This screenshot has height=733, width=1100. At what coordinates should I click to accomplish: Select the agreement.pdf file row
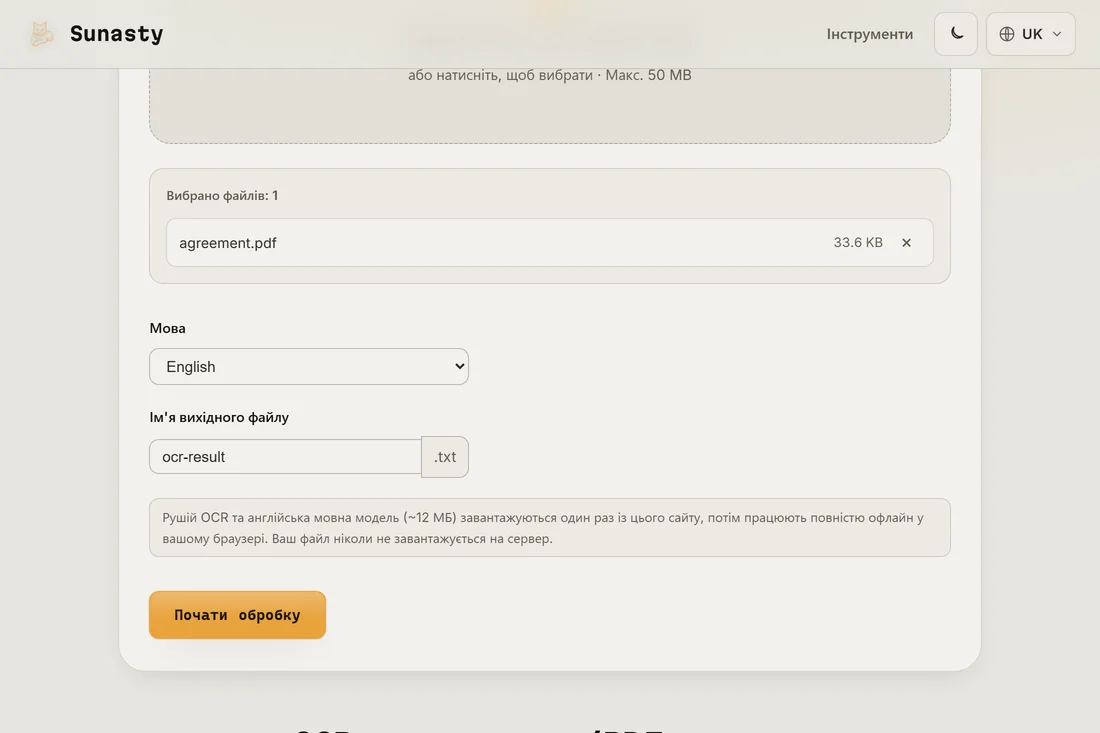[549, 243]
